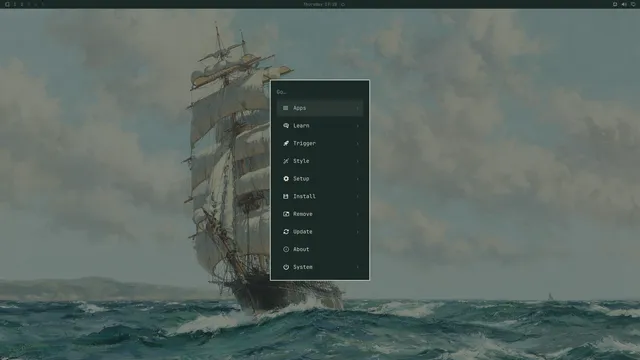Select the About menu label

tap(301, 249)
